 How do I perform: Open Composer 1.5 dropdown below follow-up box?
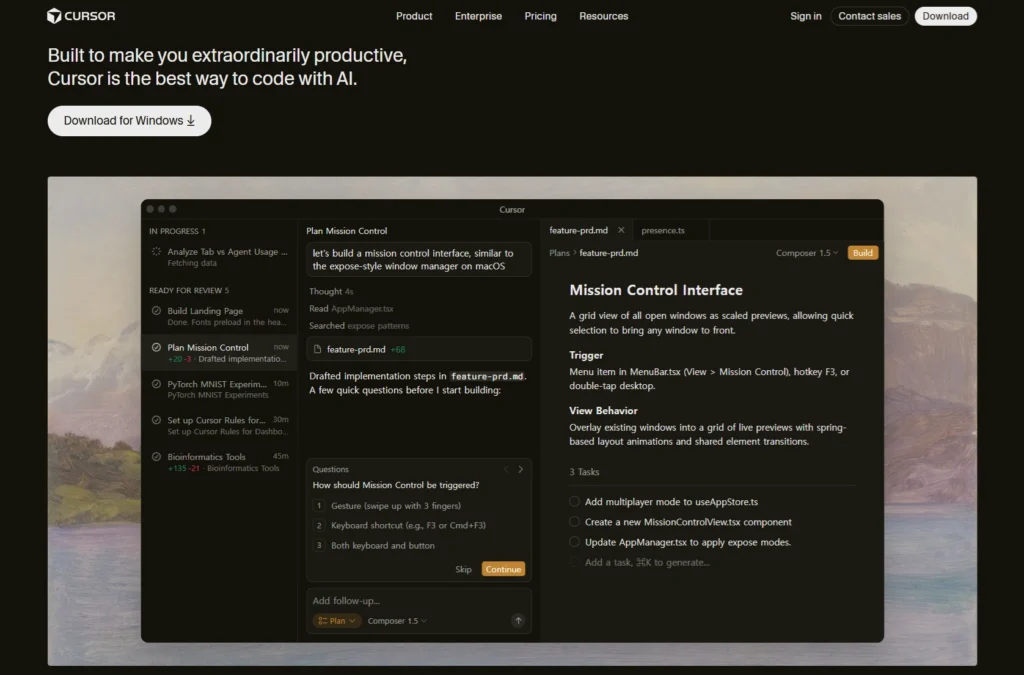(x=397, y=621)
